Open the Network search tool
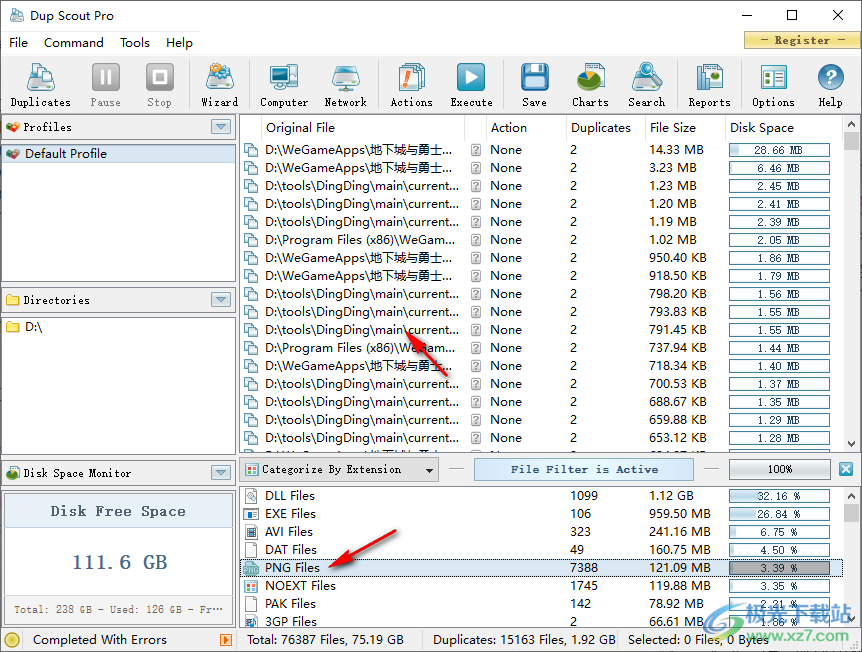The width and height of the screenshot is (862, 652). tap(345, 85)
